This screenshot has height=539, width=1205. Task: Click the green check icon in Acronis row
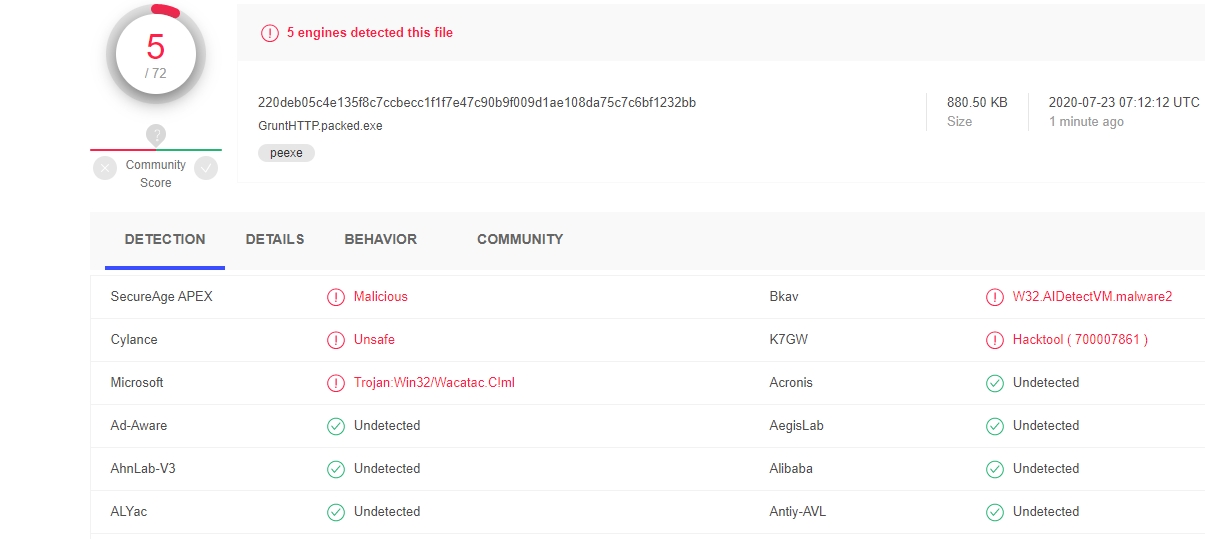[995, 383]
